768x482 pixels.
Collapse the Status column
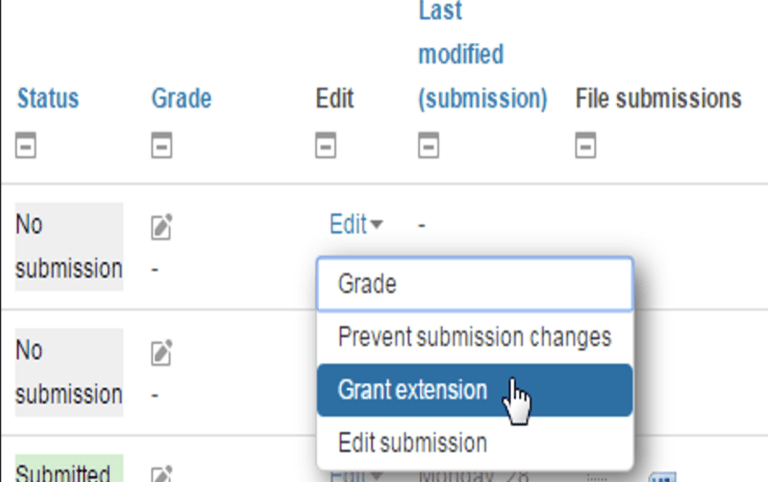26,148
